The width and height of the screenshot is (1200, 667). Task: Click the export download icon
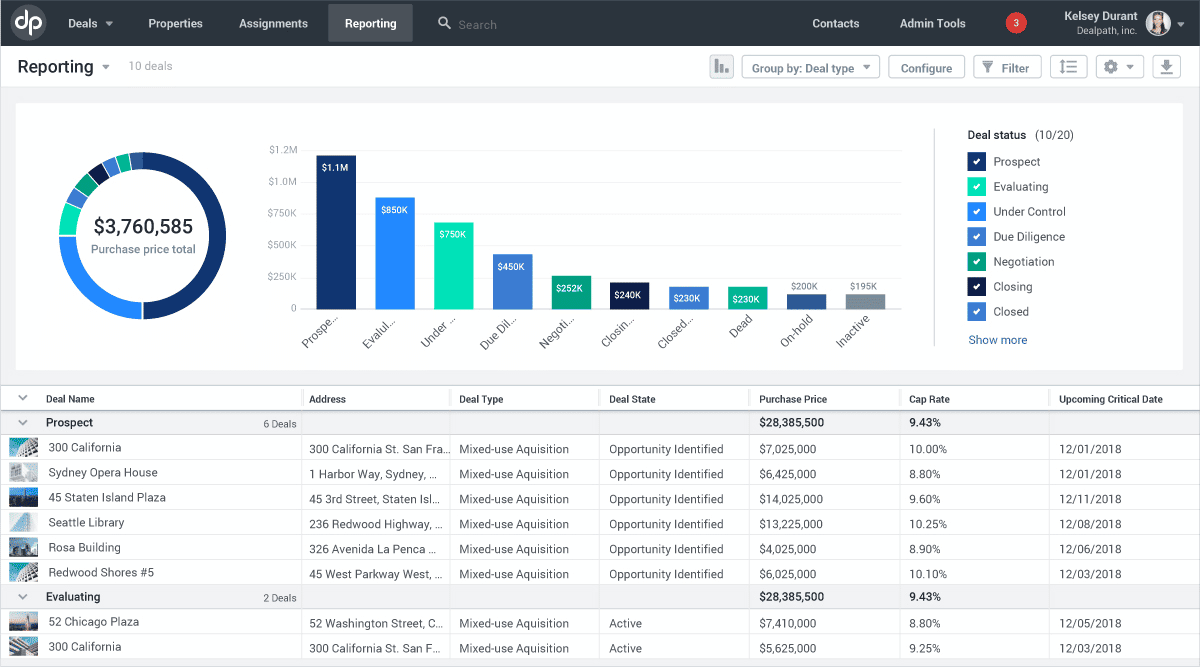pyautogui.click(x=1165, y=67)
